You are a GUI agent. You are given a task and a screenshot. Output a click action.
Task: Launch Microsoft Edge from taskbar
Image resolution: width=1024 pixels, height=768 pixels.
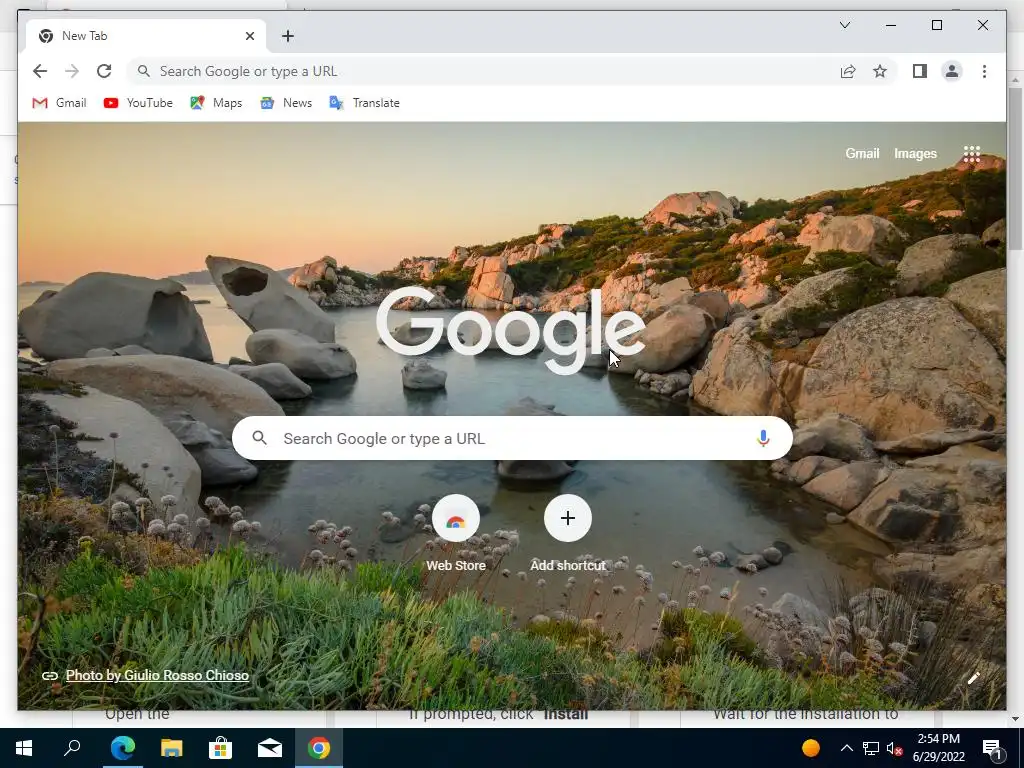click(x=122, y=748)
